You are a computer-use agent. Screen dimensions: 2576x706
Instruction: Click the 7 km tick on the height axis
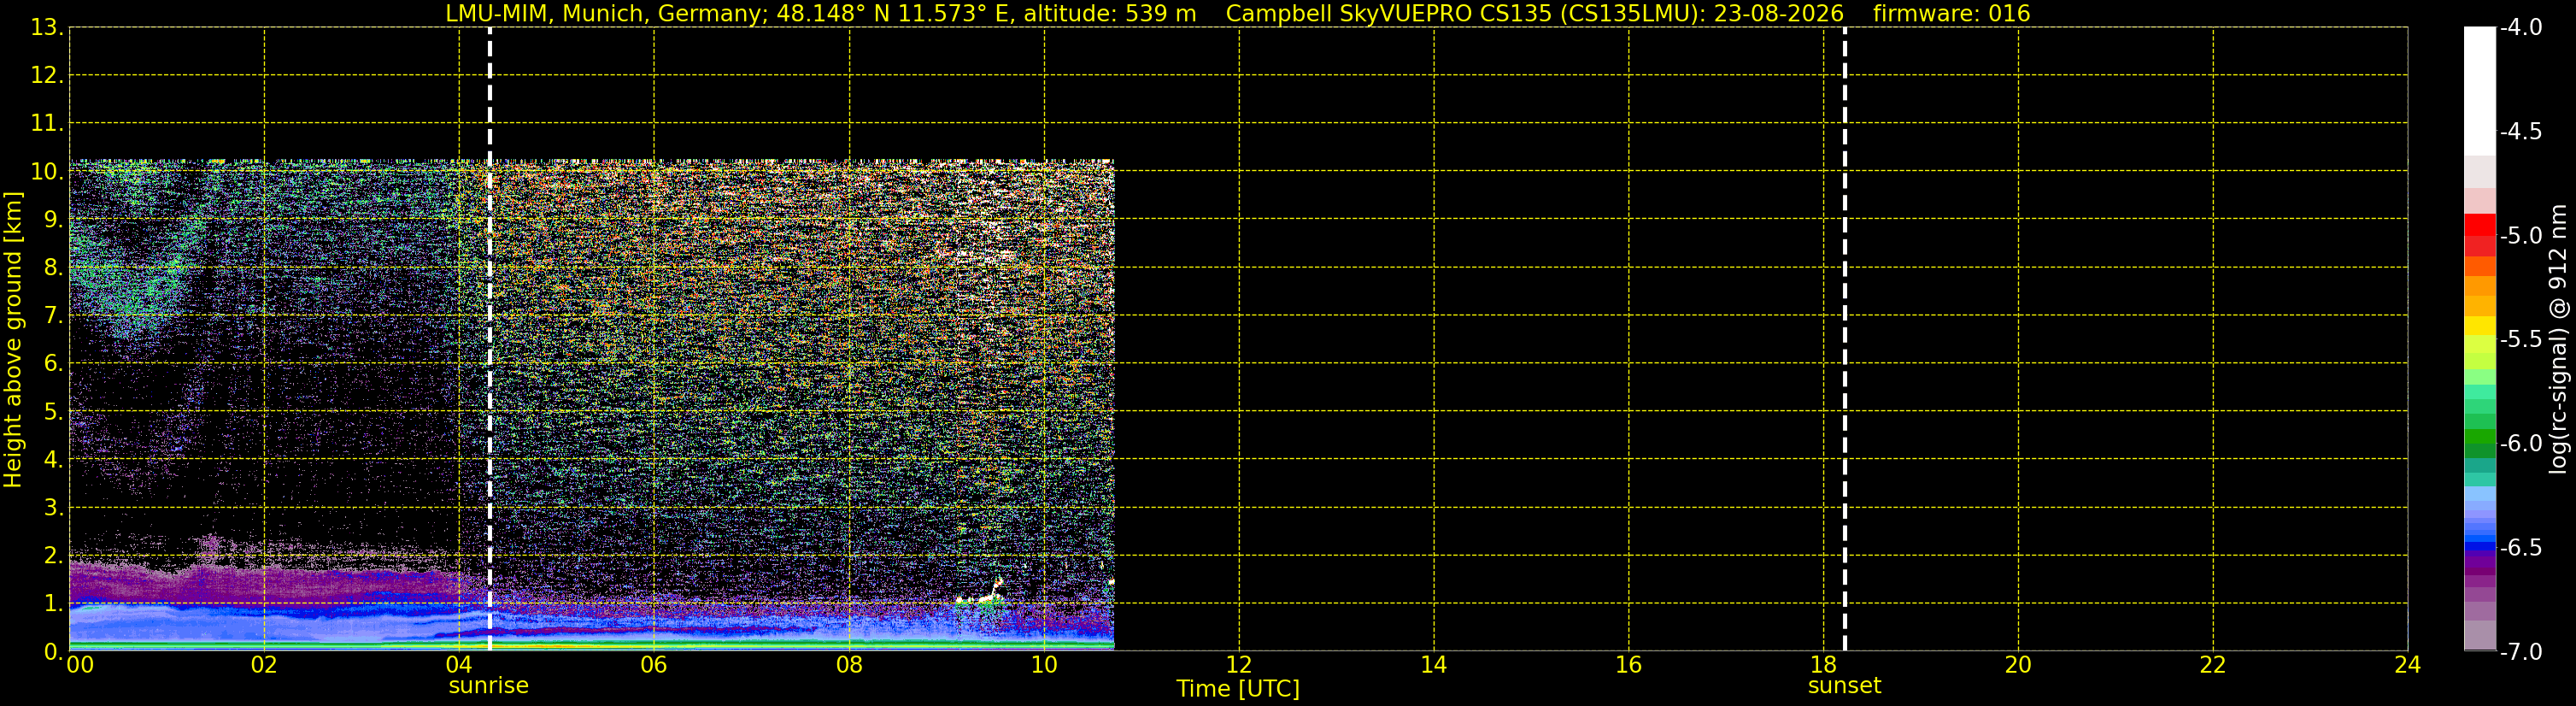(x=52, y=316)
